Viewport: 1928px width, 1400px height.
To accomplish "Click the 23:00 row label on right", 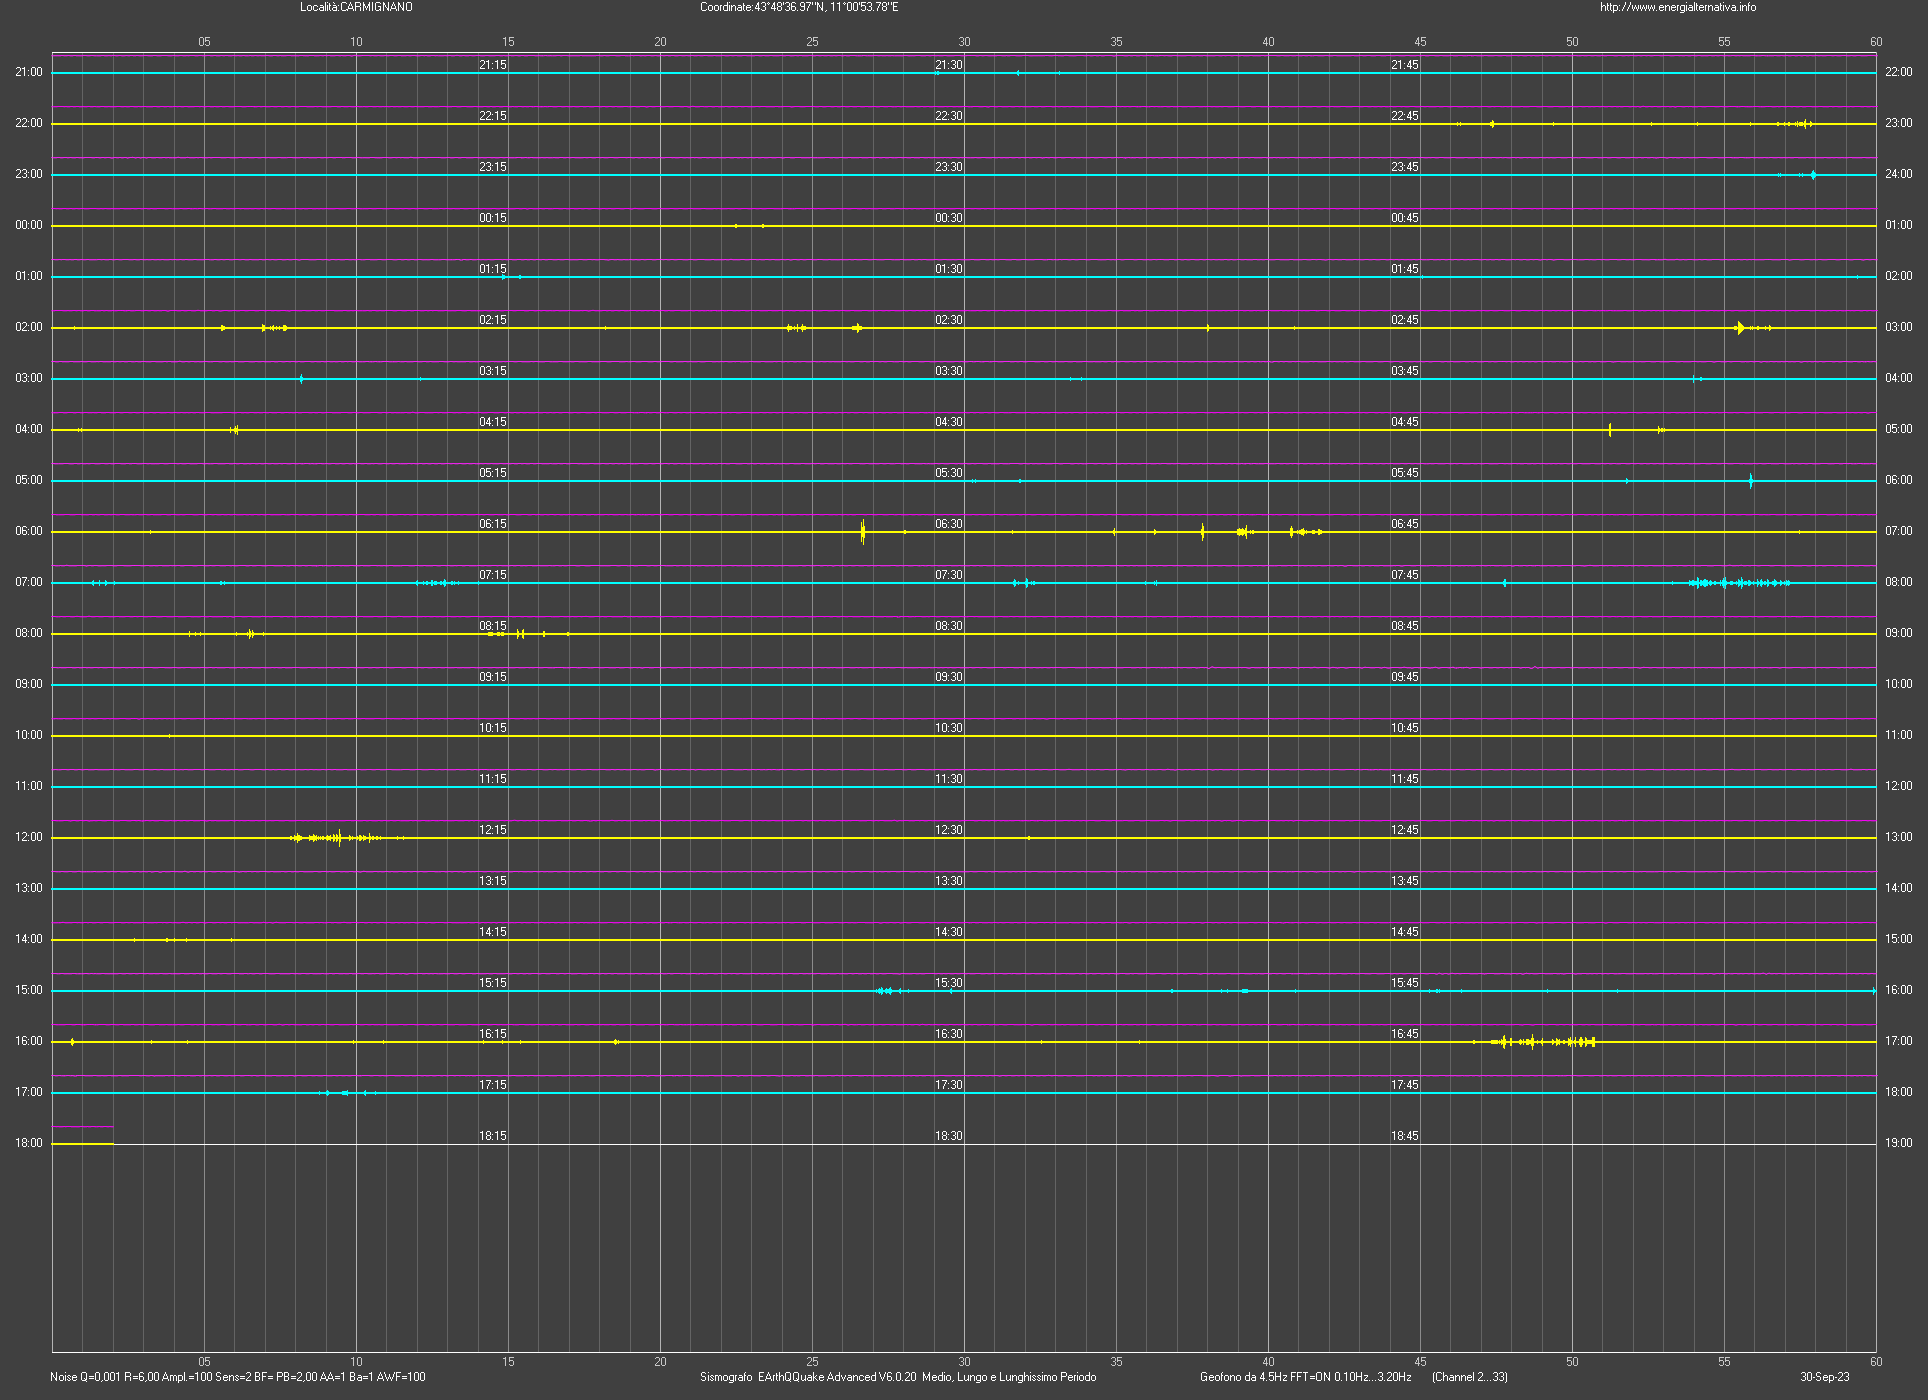I will pos(1898,123).
